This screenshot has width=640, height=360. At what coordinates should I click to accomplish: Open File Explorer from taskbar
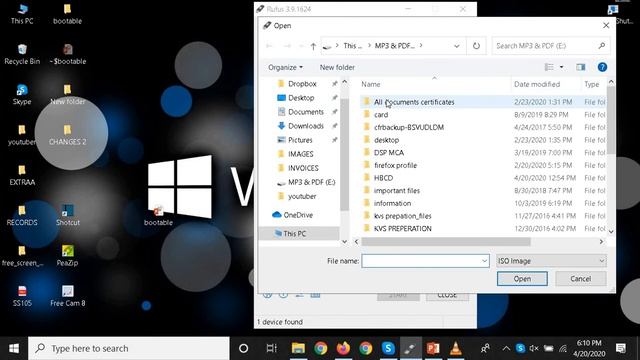point(298,348)
